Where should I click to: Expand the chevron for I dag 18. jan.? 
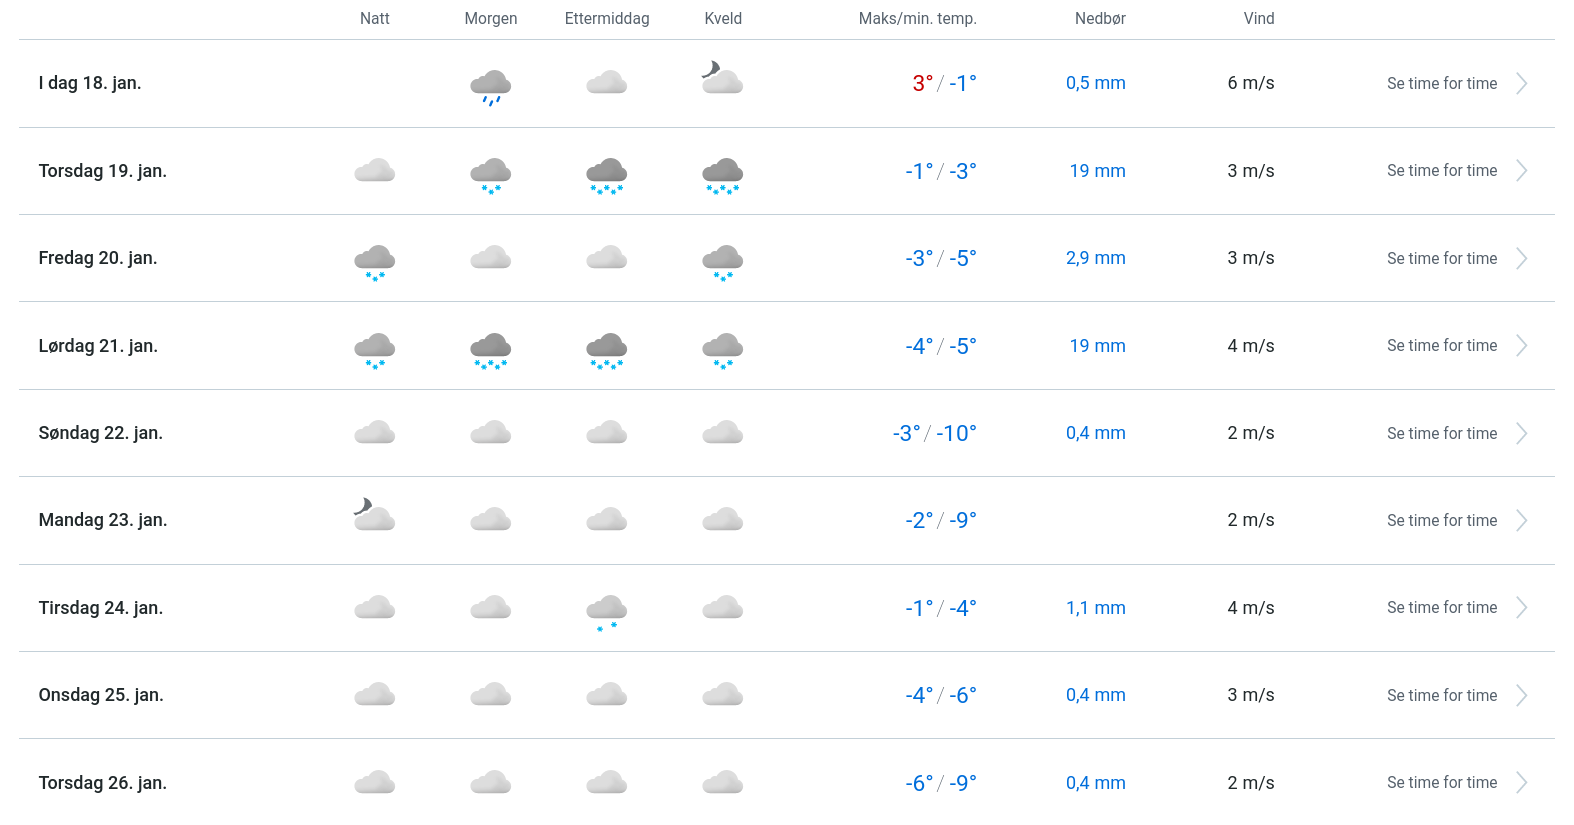pyautogui.click(x=1521, y=84)
